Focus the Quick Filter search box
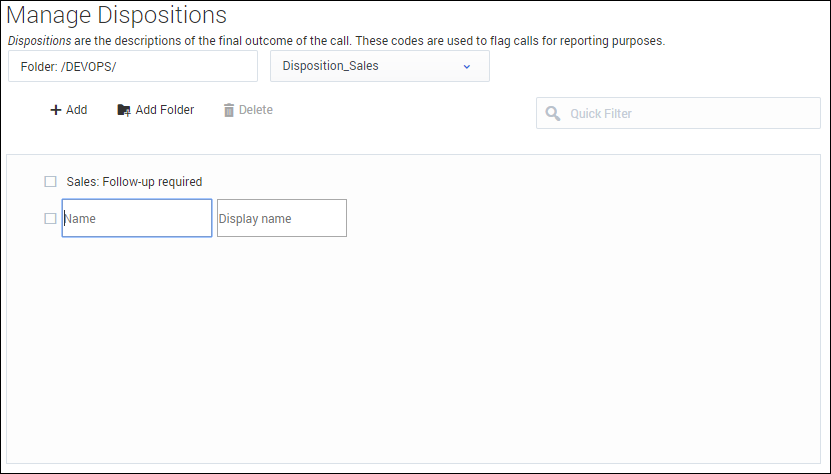This screenshot has width=831, height=474. pyautogui.click(x=690, y=114)
